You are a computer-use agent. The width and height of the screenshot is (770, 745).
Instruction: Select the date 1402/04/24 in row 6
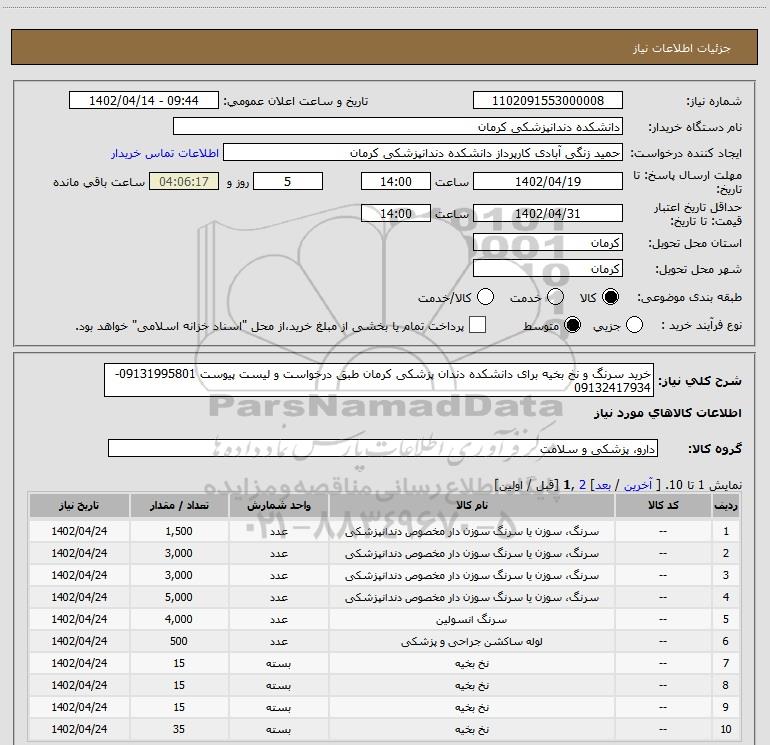79,641
